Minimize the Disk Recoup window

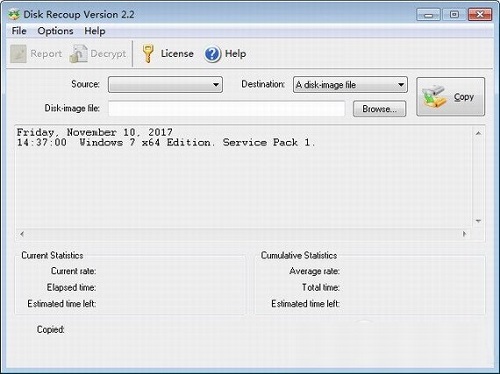428,15
